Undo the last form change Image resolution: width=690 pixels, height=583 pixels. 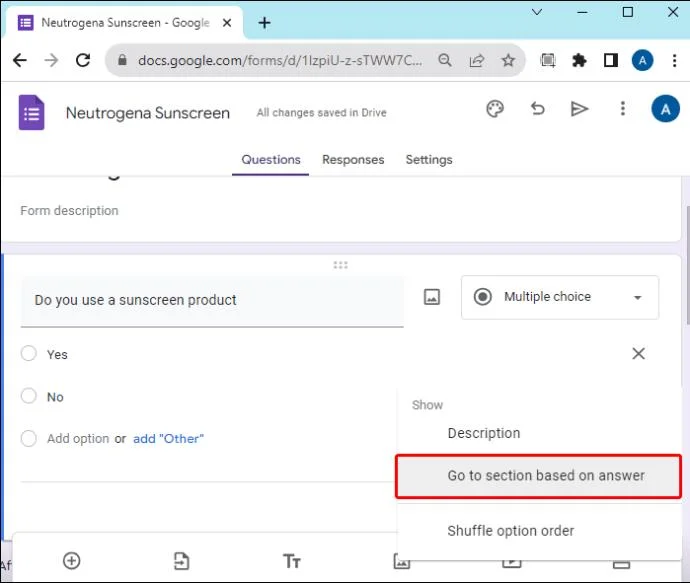(537, 109)
